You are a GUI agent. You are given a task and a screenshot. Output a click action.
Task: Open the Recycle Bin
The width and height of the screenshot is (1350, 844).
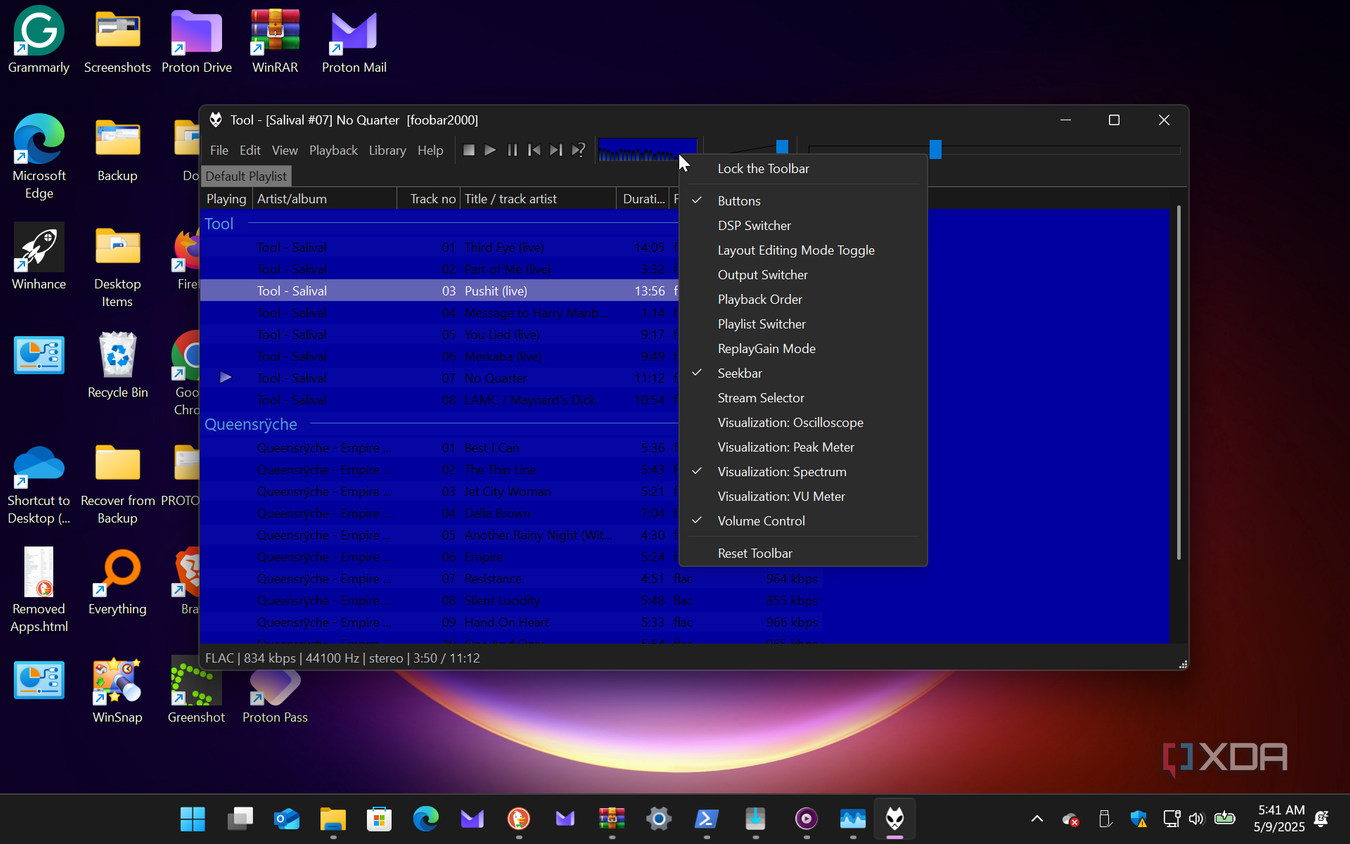point(118,366)
